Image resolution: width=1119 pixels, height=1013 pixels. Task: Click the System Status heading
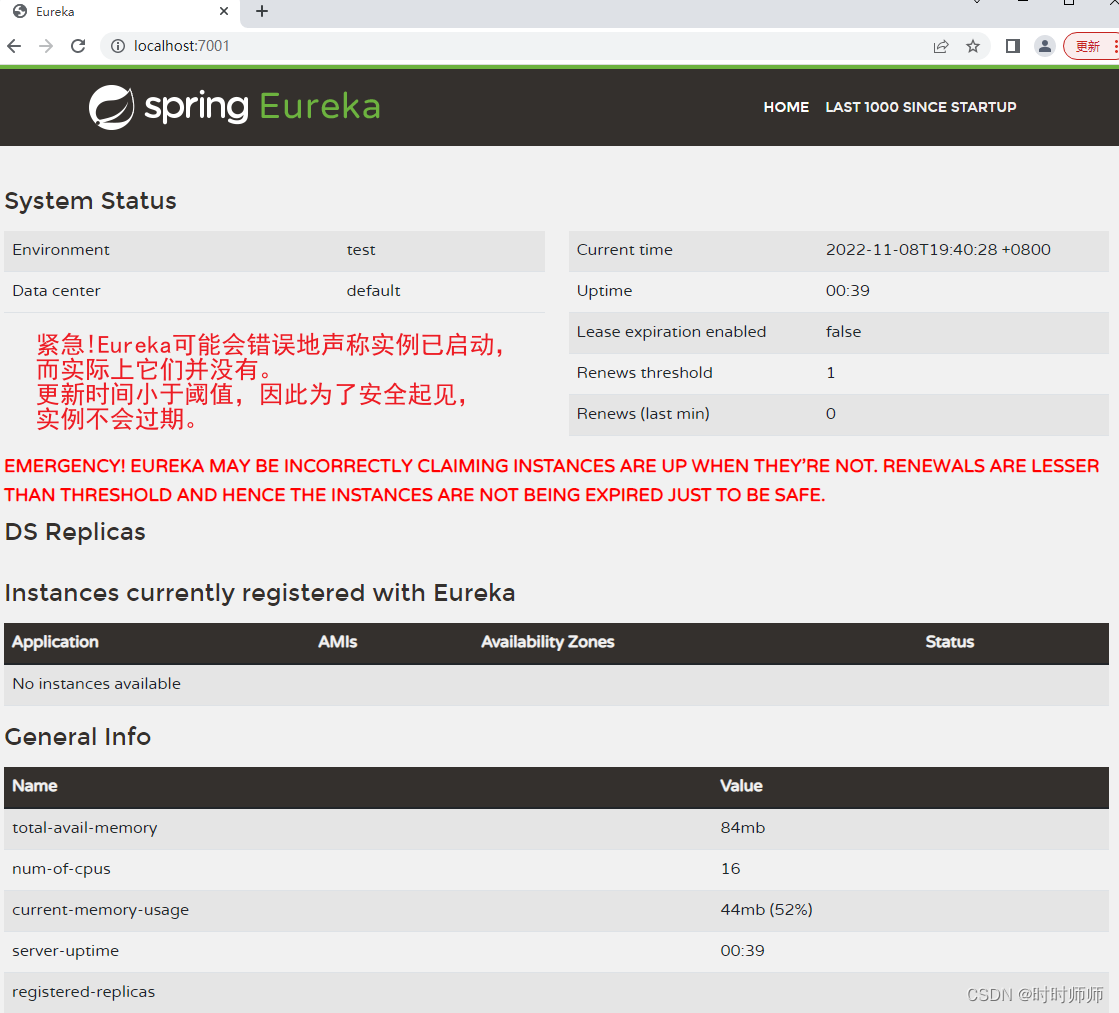coord(91,201)
